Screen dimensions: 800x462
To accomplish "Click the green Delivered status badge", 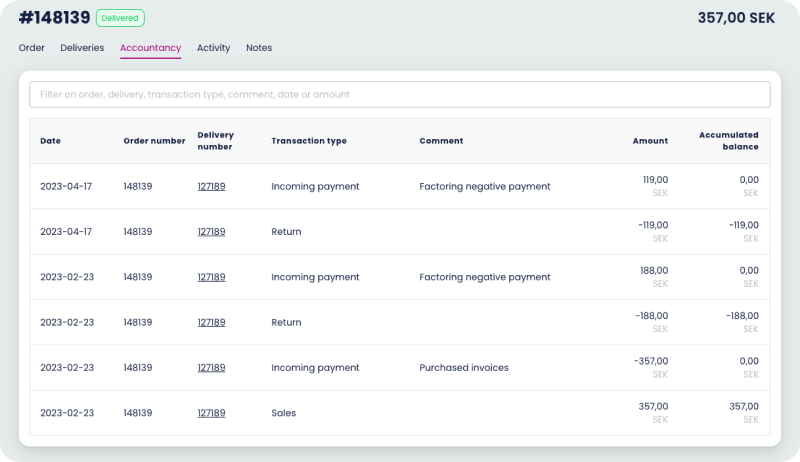I will click(x=120, y=18).
